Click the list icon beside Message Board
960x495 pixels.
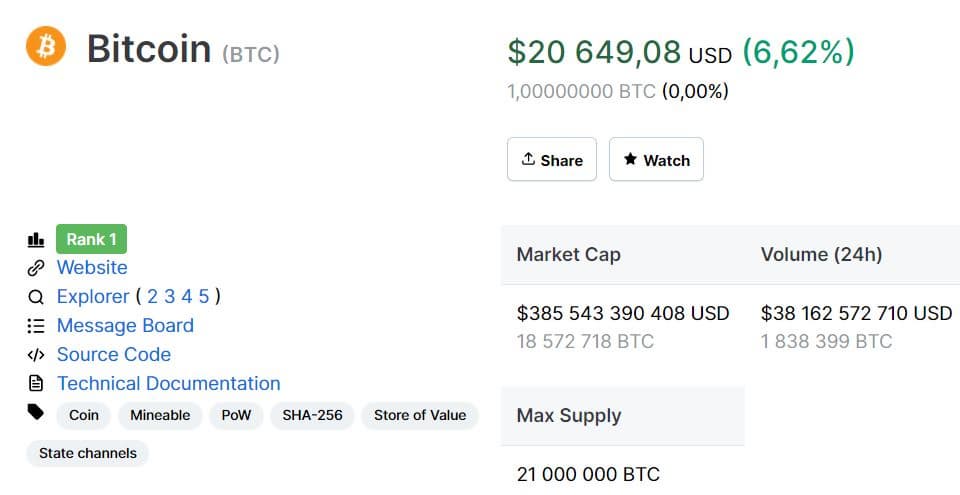coord(36,326)
